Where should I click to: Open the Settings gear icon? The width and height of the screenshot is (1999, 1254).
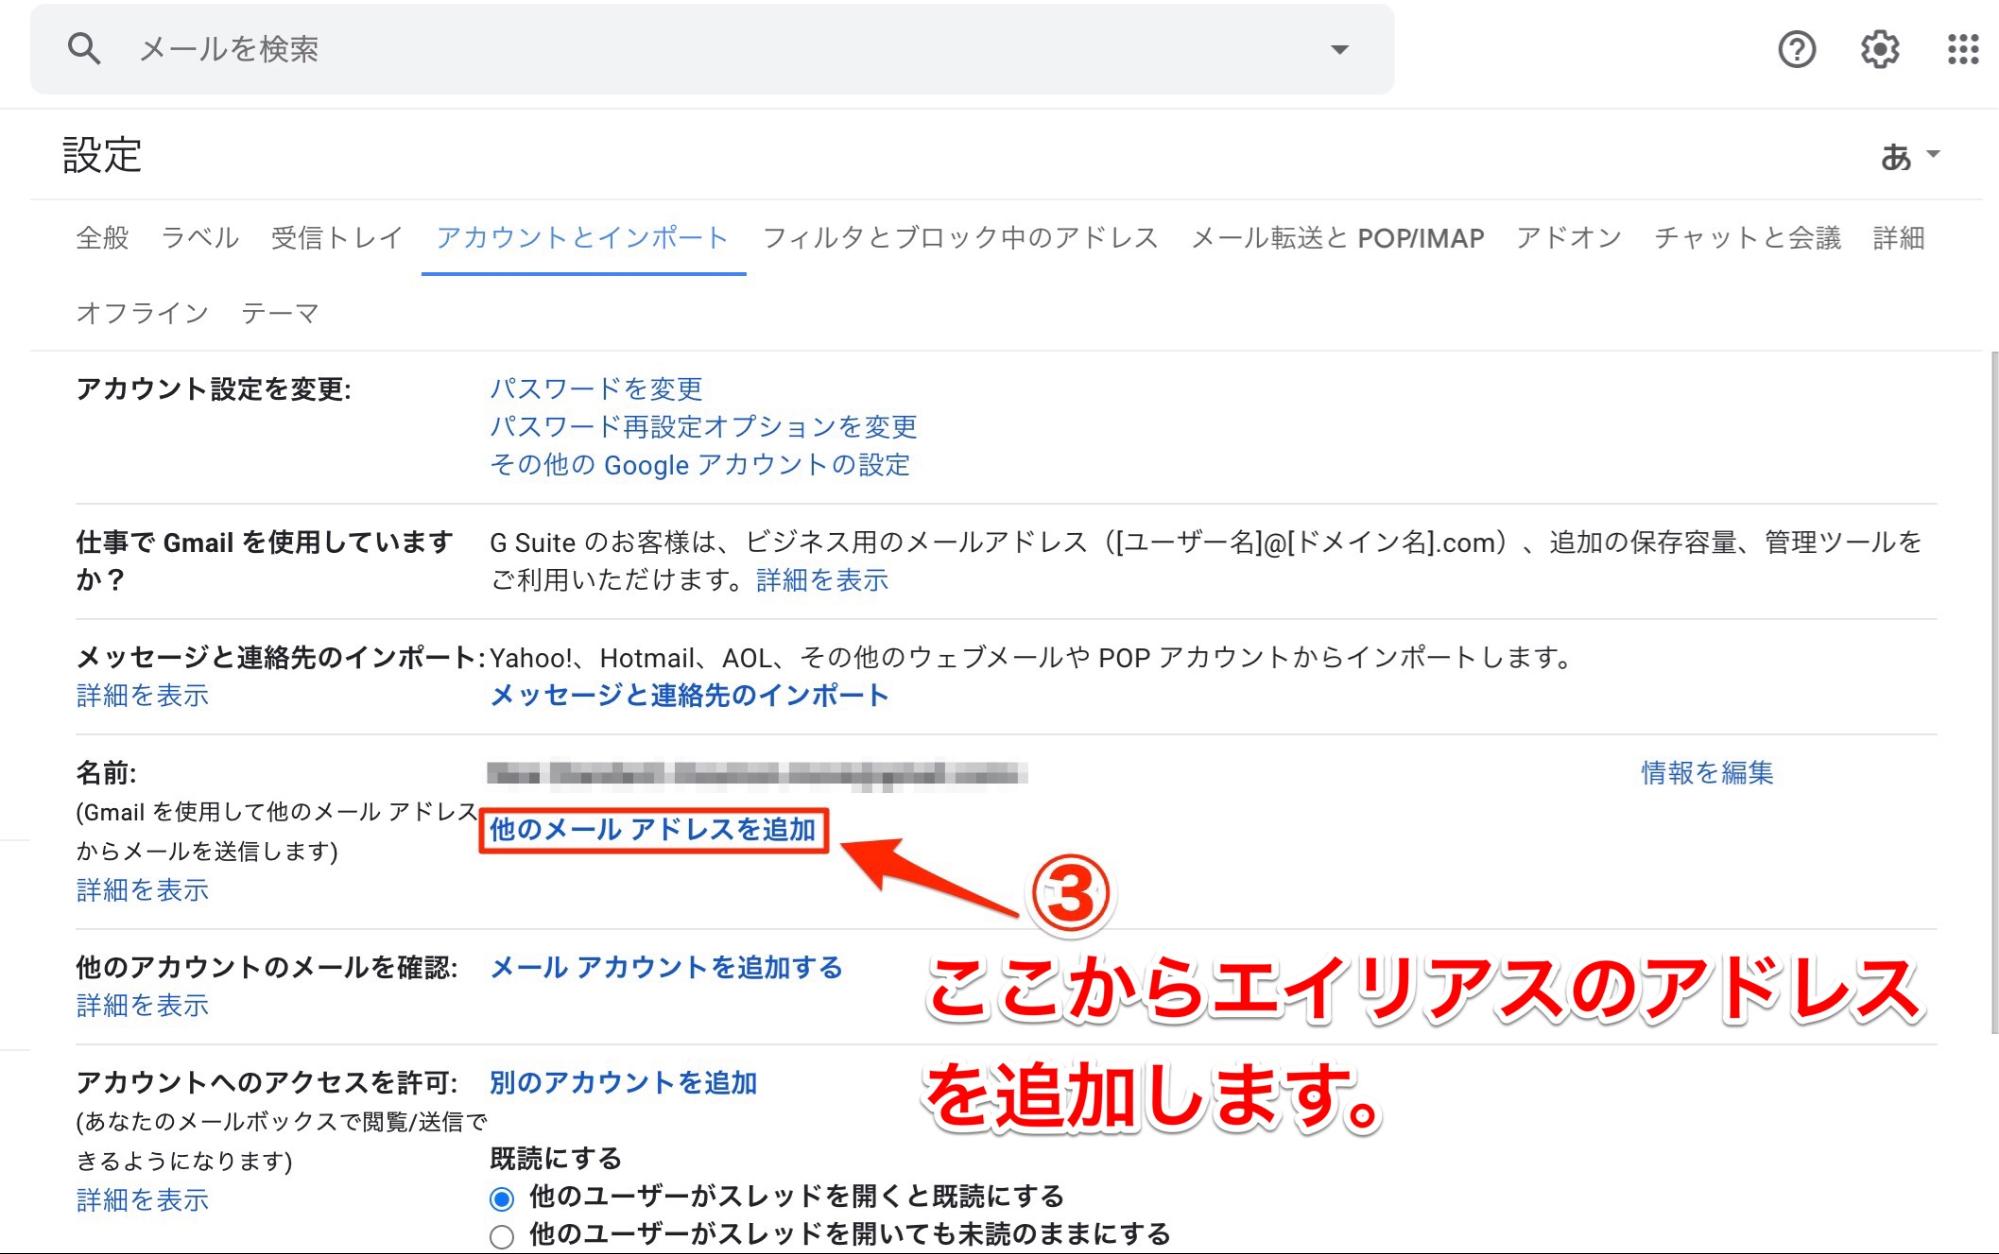coord(1880,49)
